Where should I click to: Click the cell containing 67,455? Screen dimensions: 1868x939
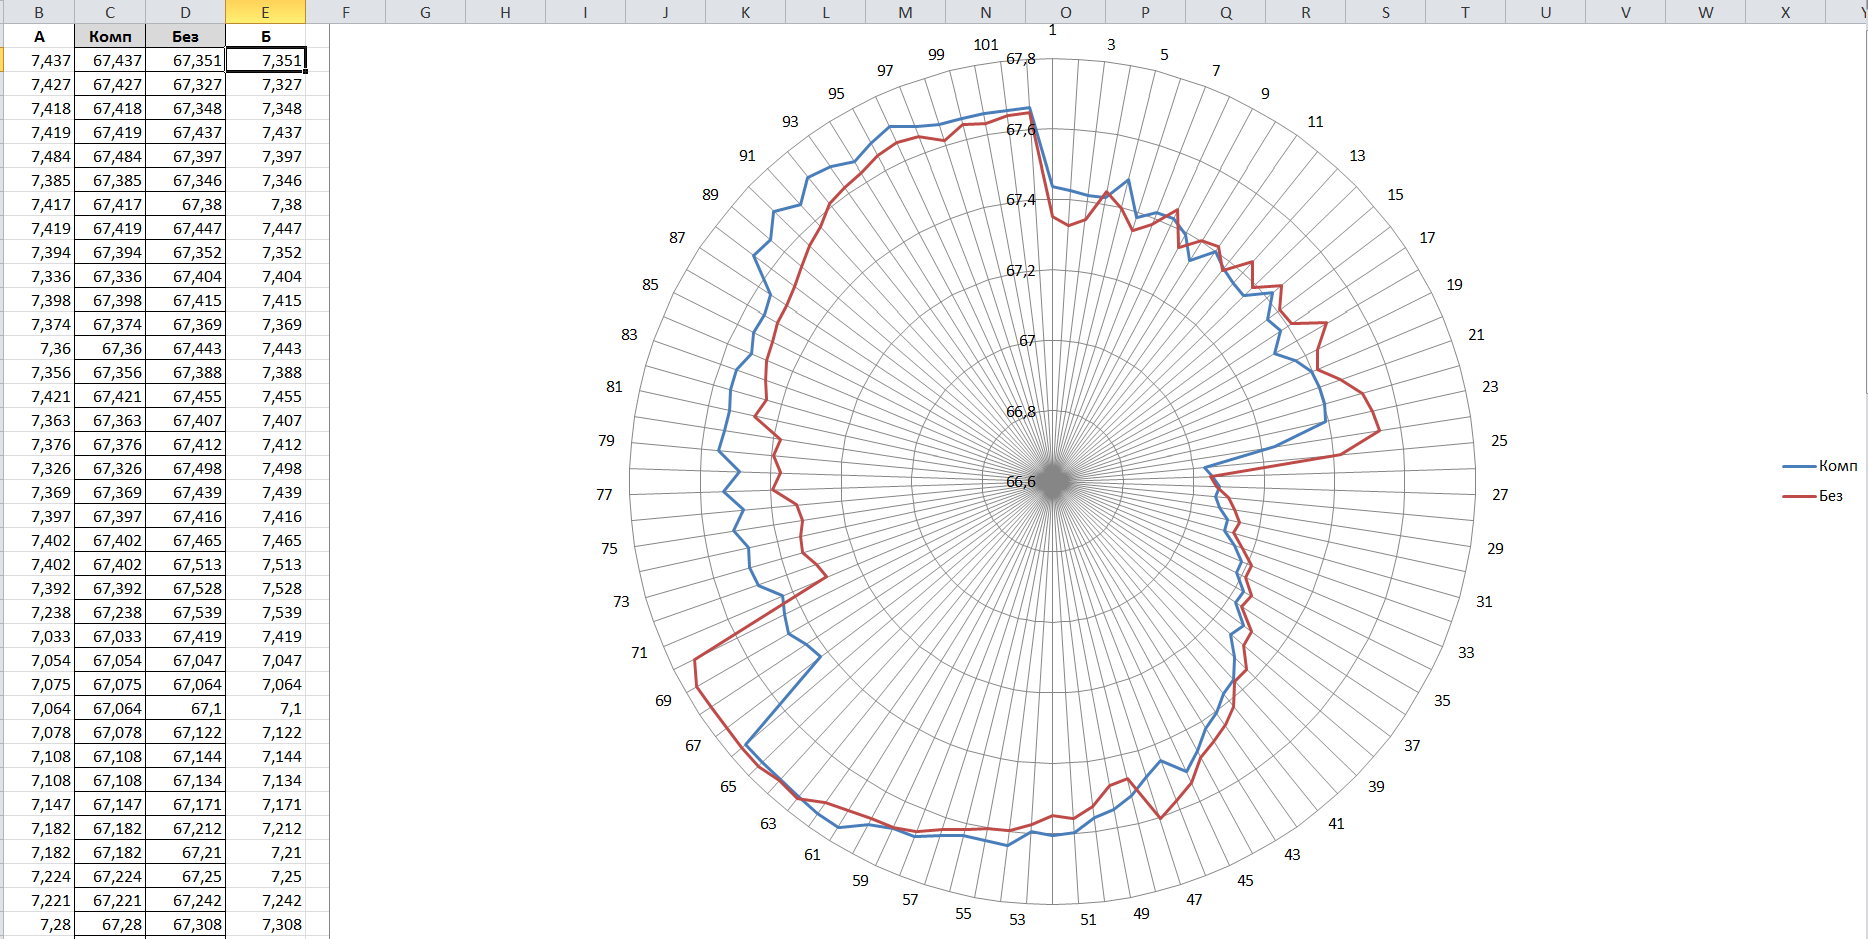[186, 396]
